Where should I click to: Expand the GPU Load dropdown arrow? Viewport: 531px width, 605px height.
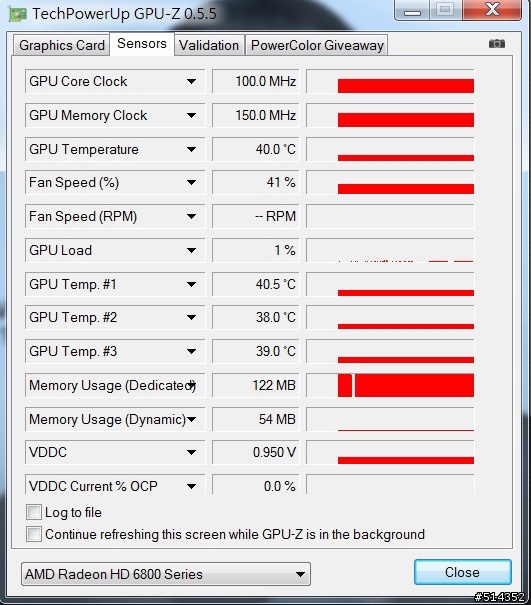[191, 250]
